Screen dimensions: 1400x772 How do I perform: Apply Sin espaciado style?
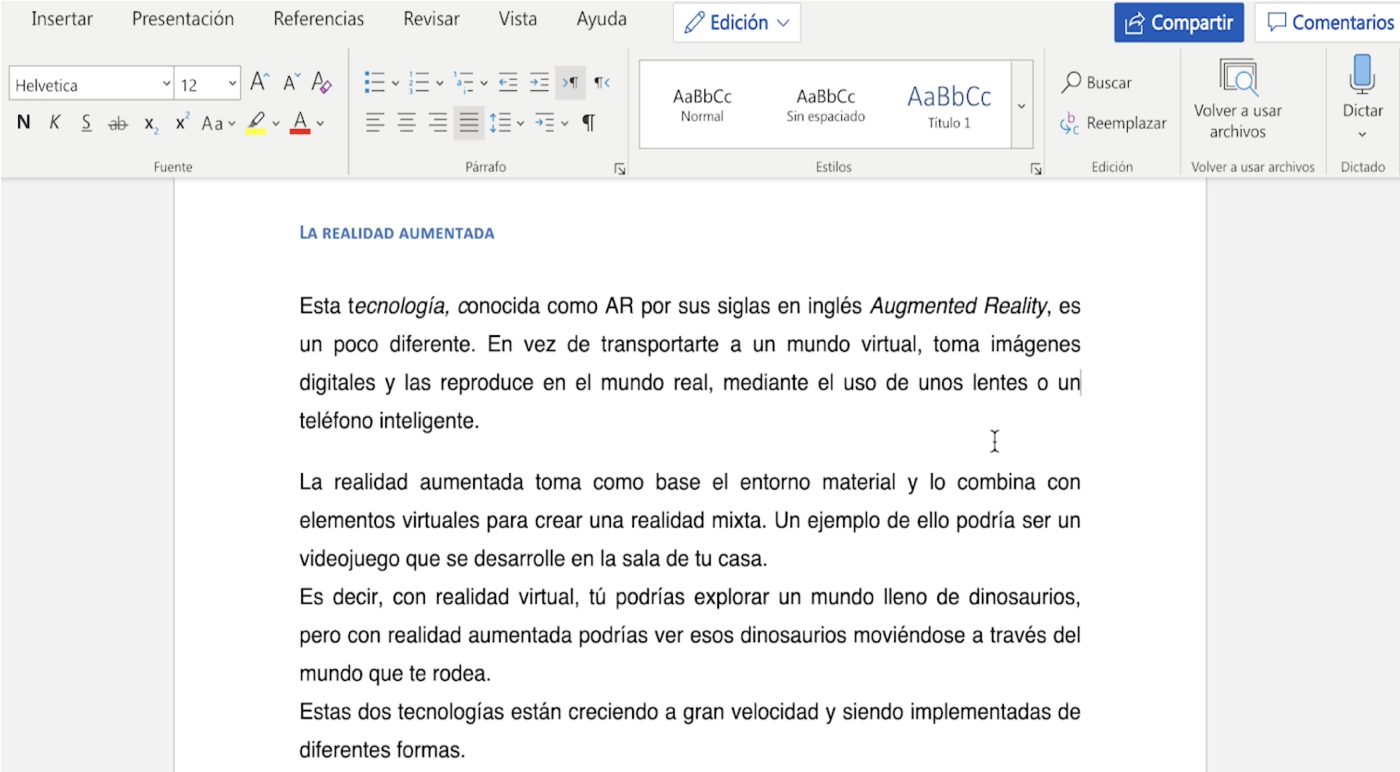click(x=826, y=104)
